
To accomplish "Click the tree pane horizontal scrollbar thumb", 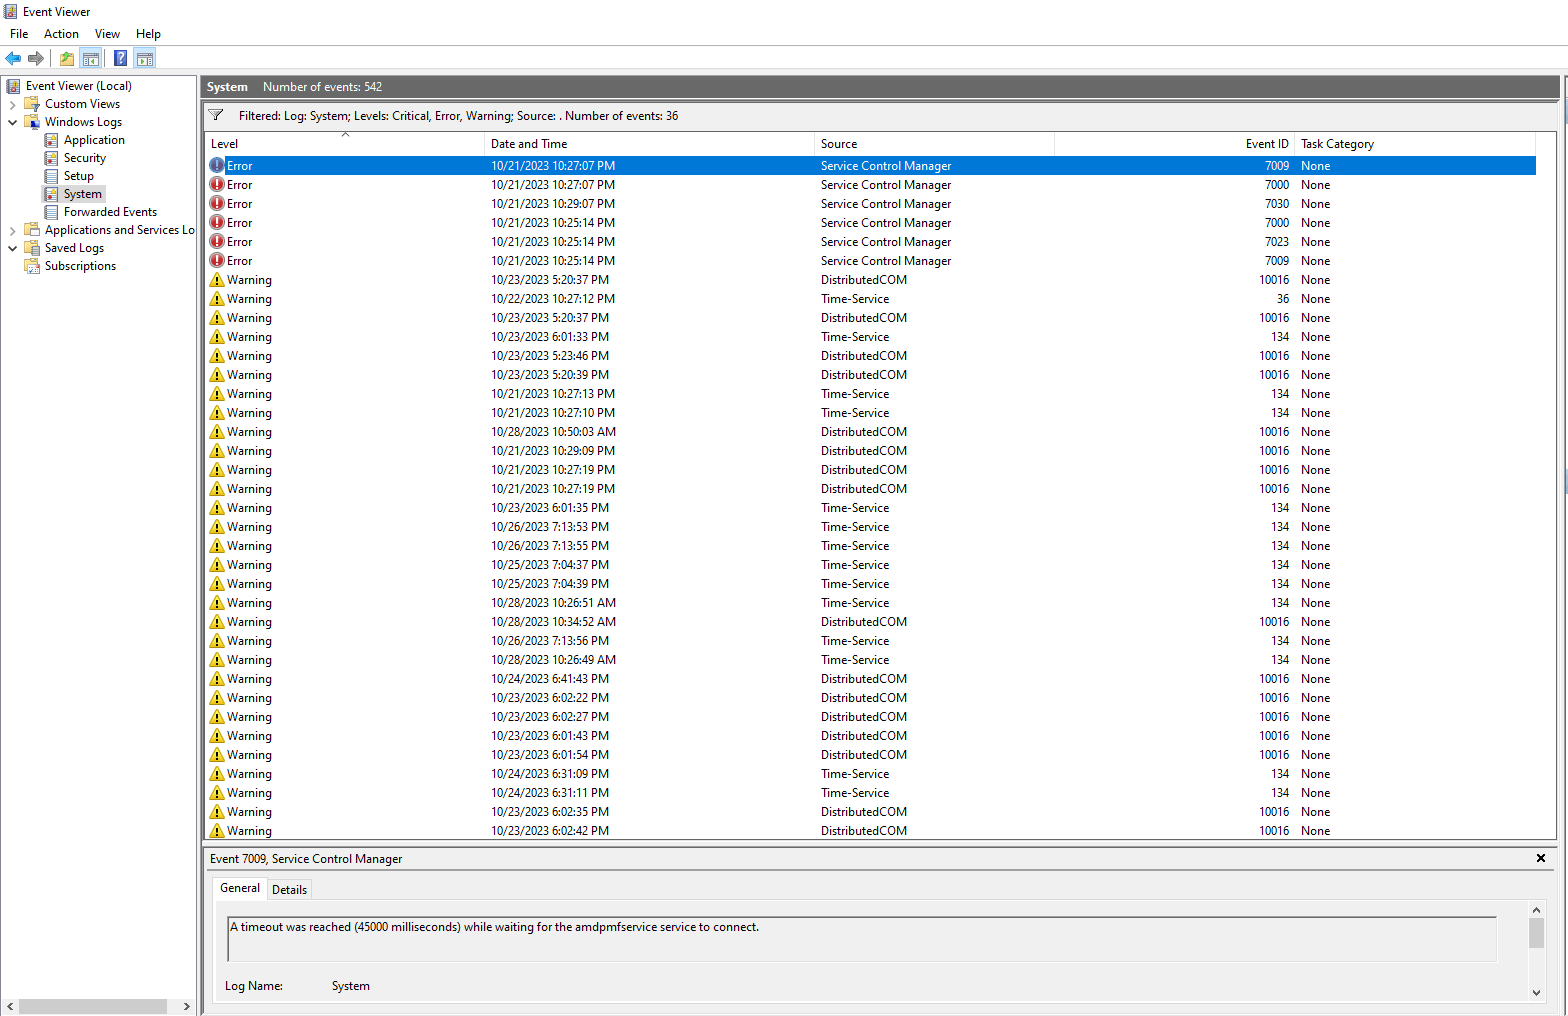I will coord(93,1006).
